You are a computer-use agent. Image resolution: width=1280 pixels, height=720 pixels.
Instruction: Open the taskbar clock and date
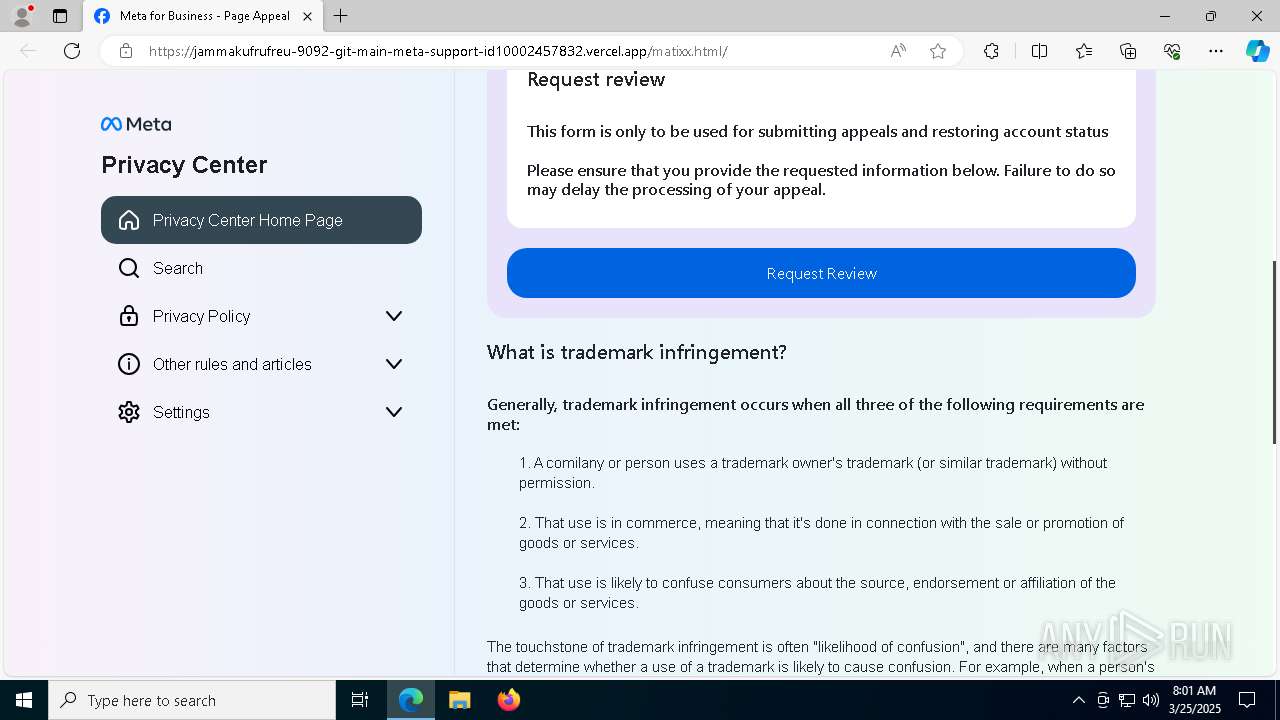click(x=1194, y=700)
